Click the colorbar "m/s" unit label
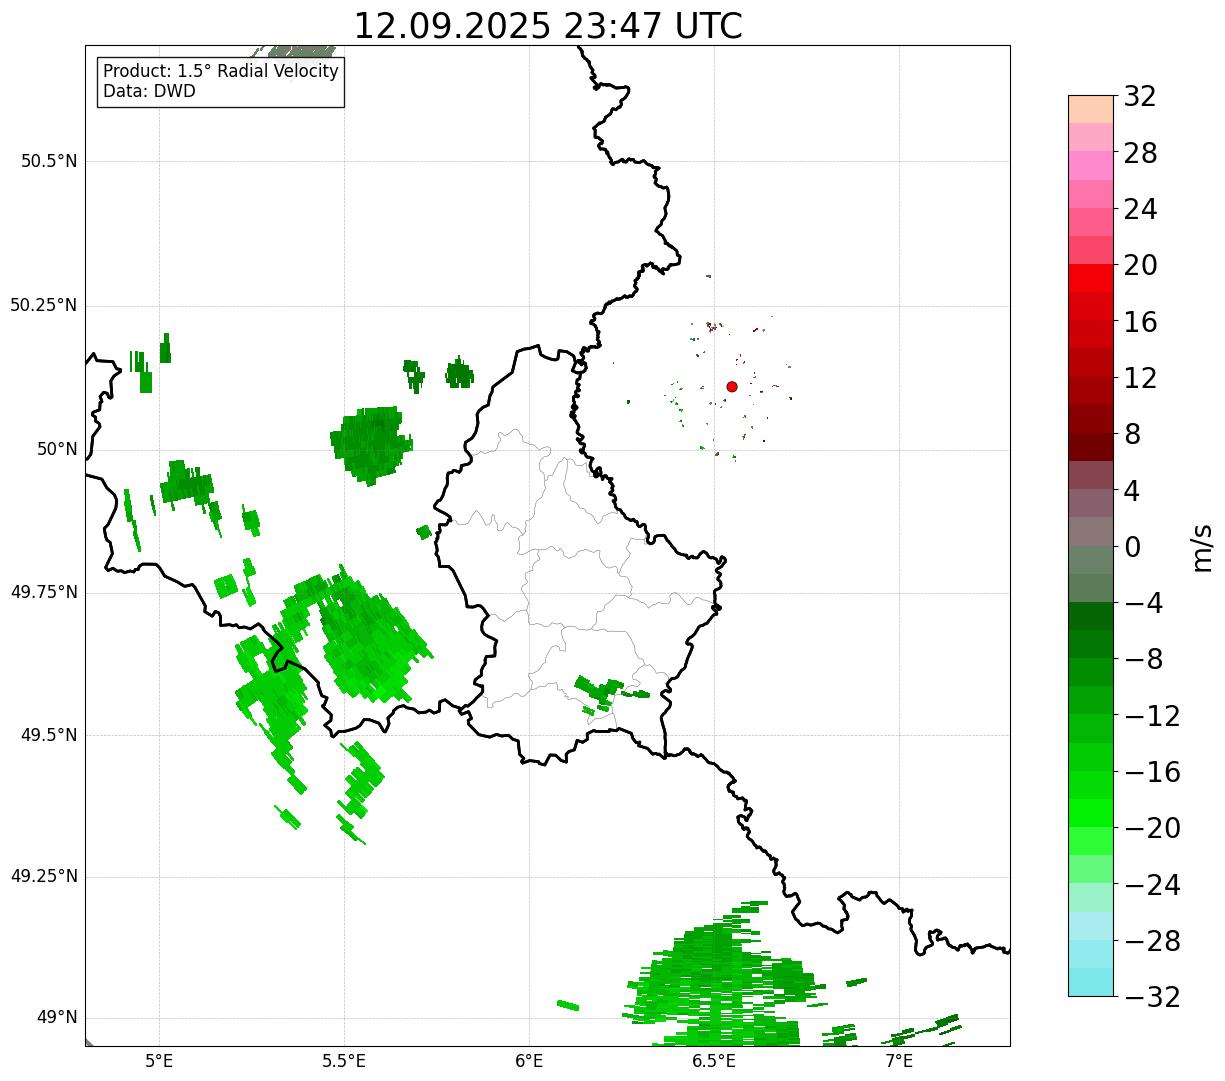 (1201, 547)
